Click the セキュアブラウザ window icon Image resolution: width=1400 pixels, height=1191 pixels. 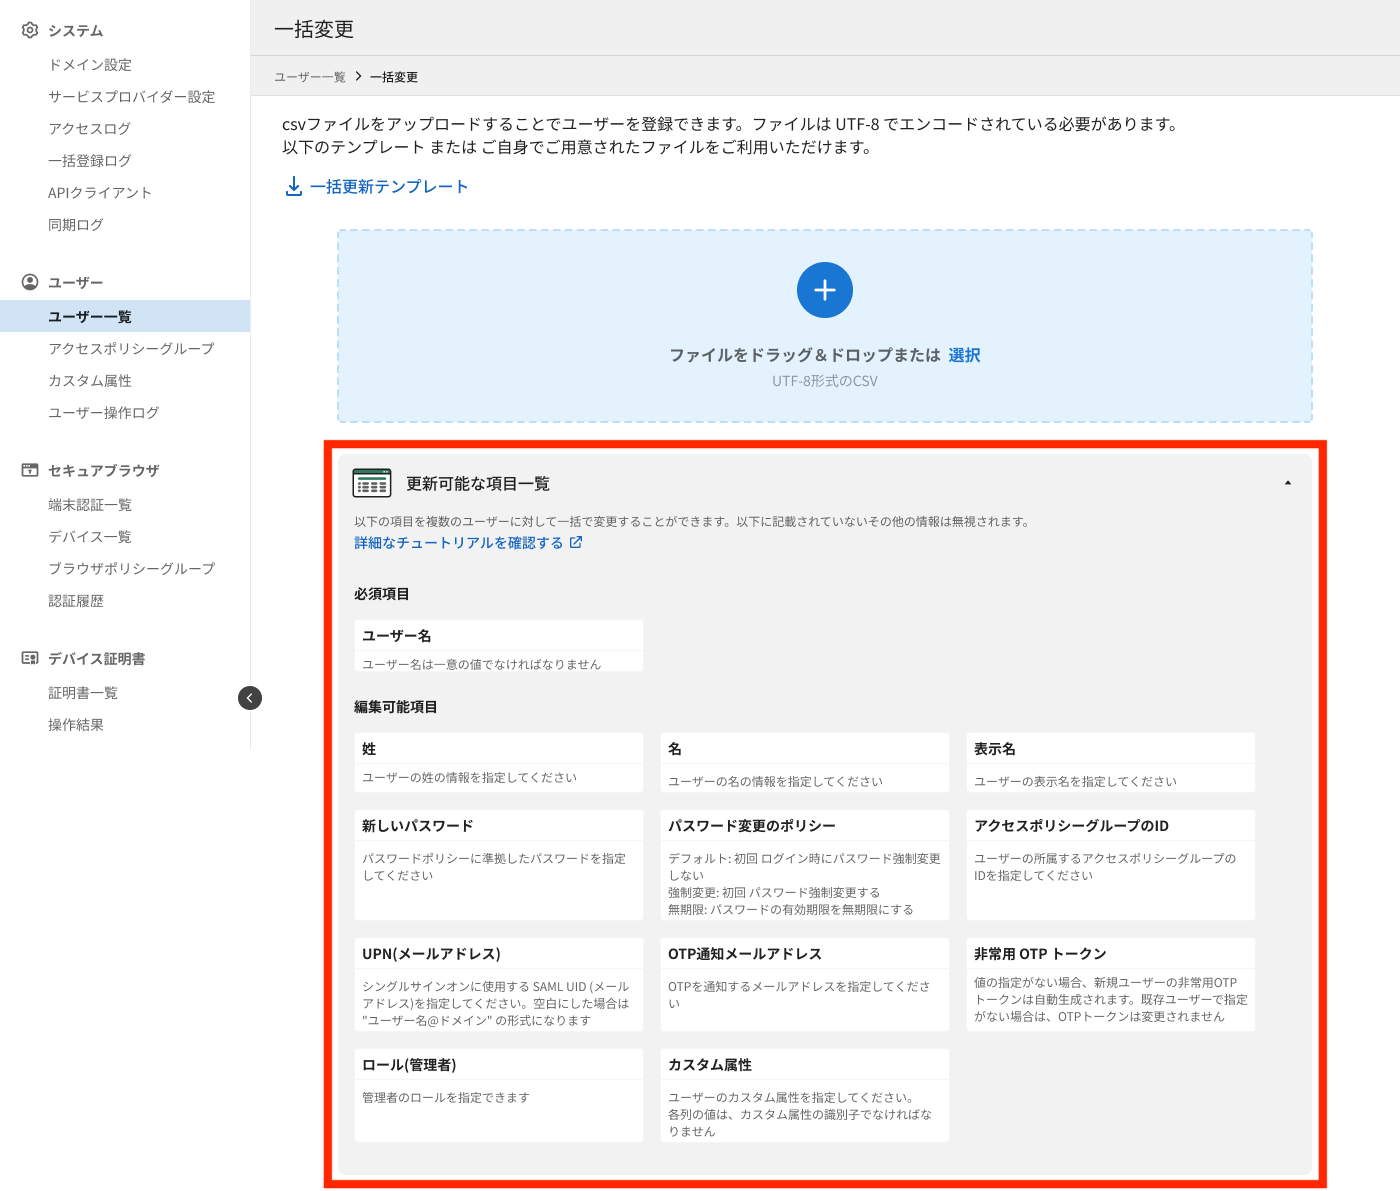[x=30, y=470]
